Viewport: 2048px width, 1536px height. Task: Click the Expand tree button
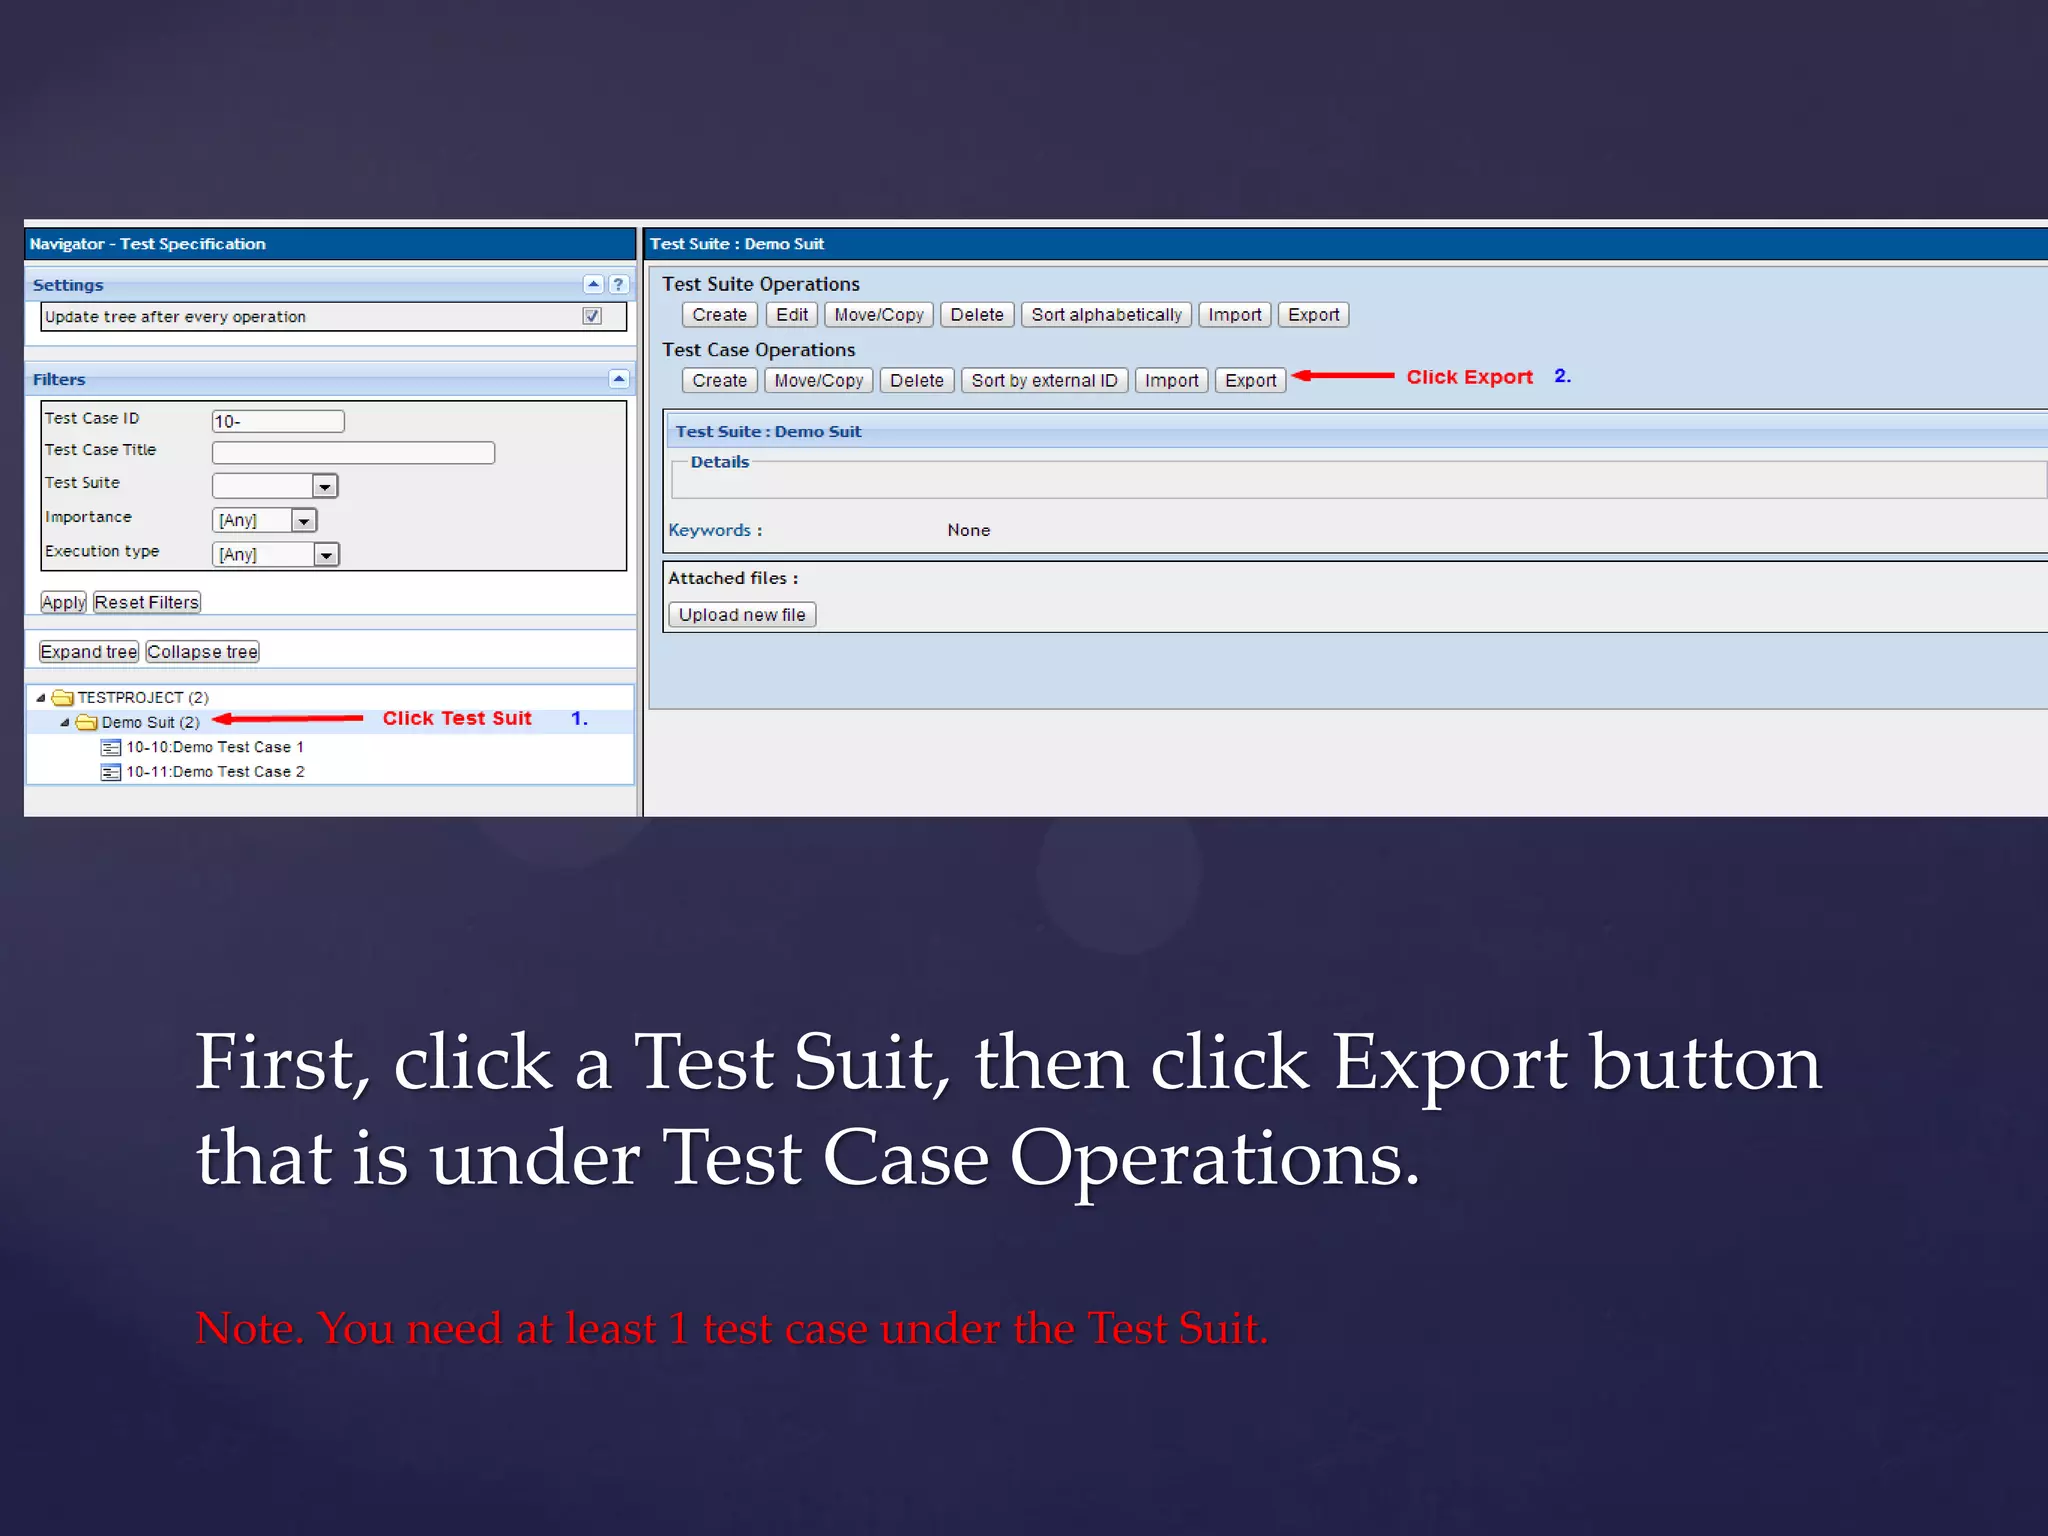[88, 652]
